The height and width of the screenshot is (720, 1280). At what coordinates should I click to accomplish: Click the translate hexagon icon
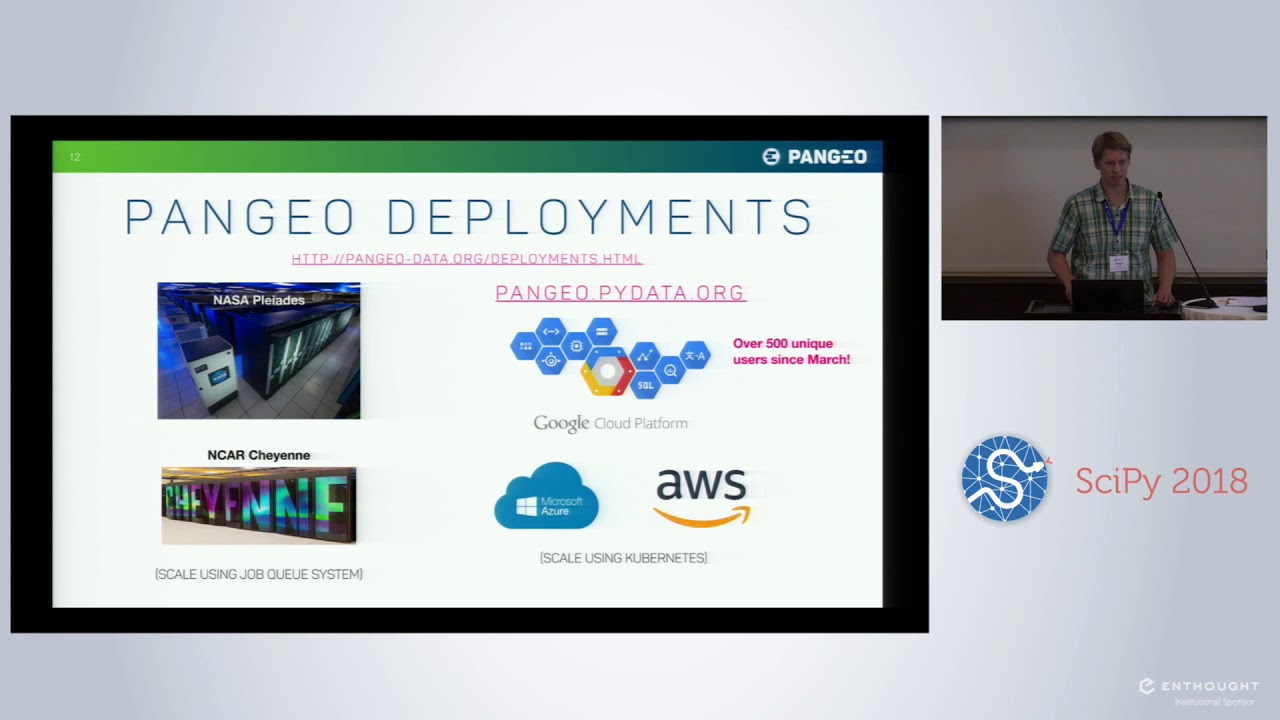695,355
